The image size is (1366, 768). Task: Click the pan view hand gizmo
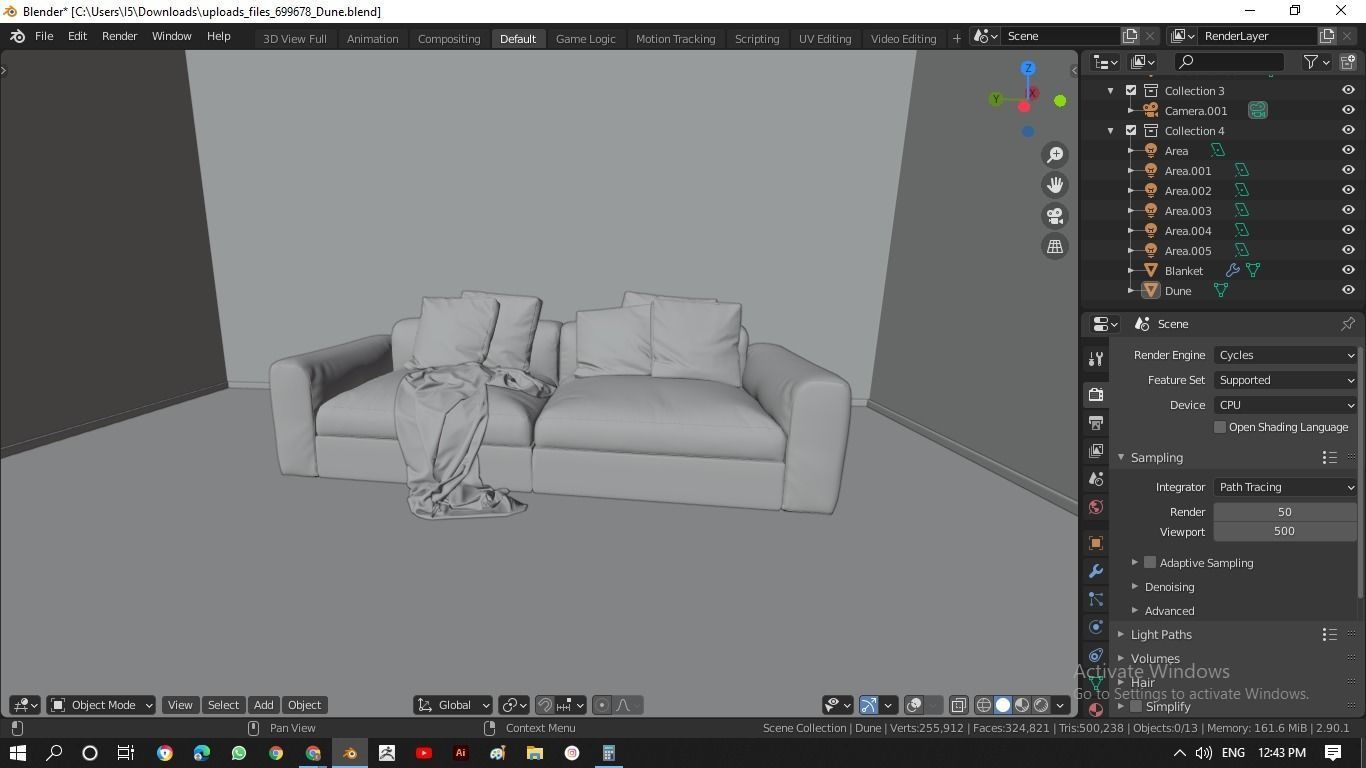1055,185
